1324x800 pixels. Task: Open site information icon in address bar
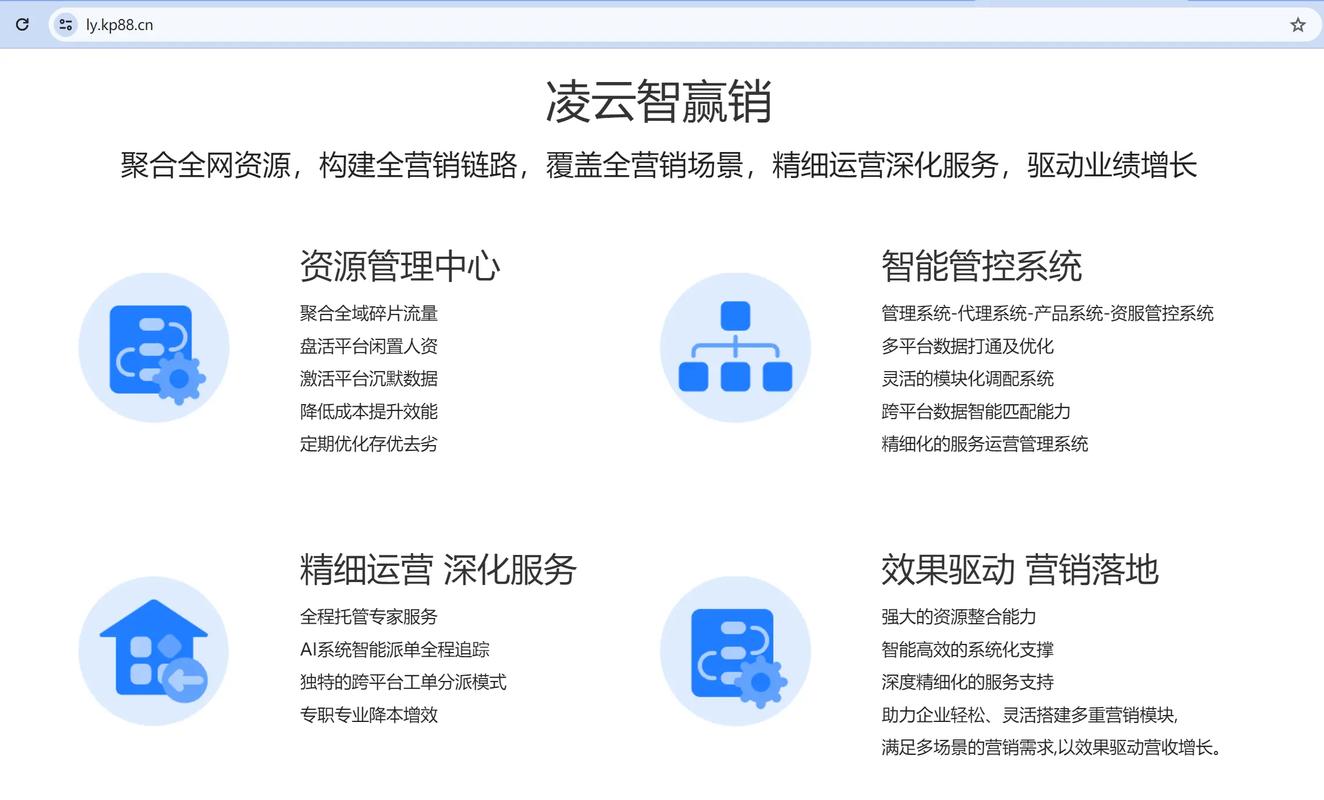pyautogui.click(x=66, y=25)
